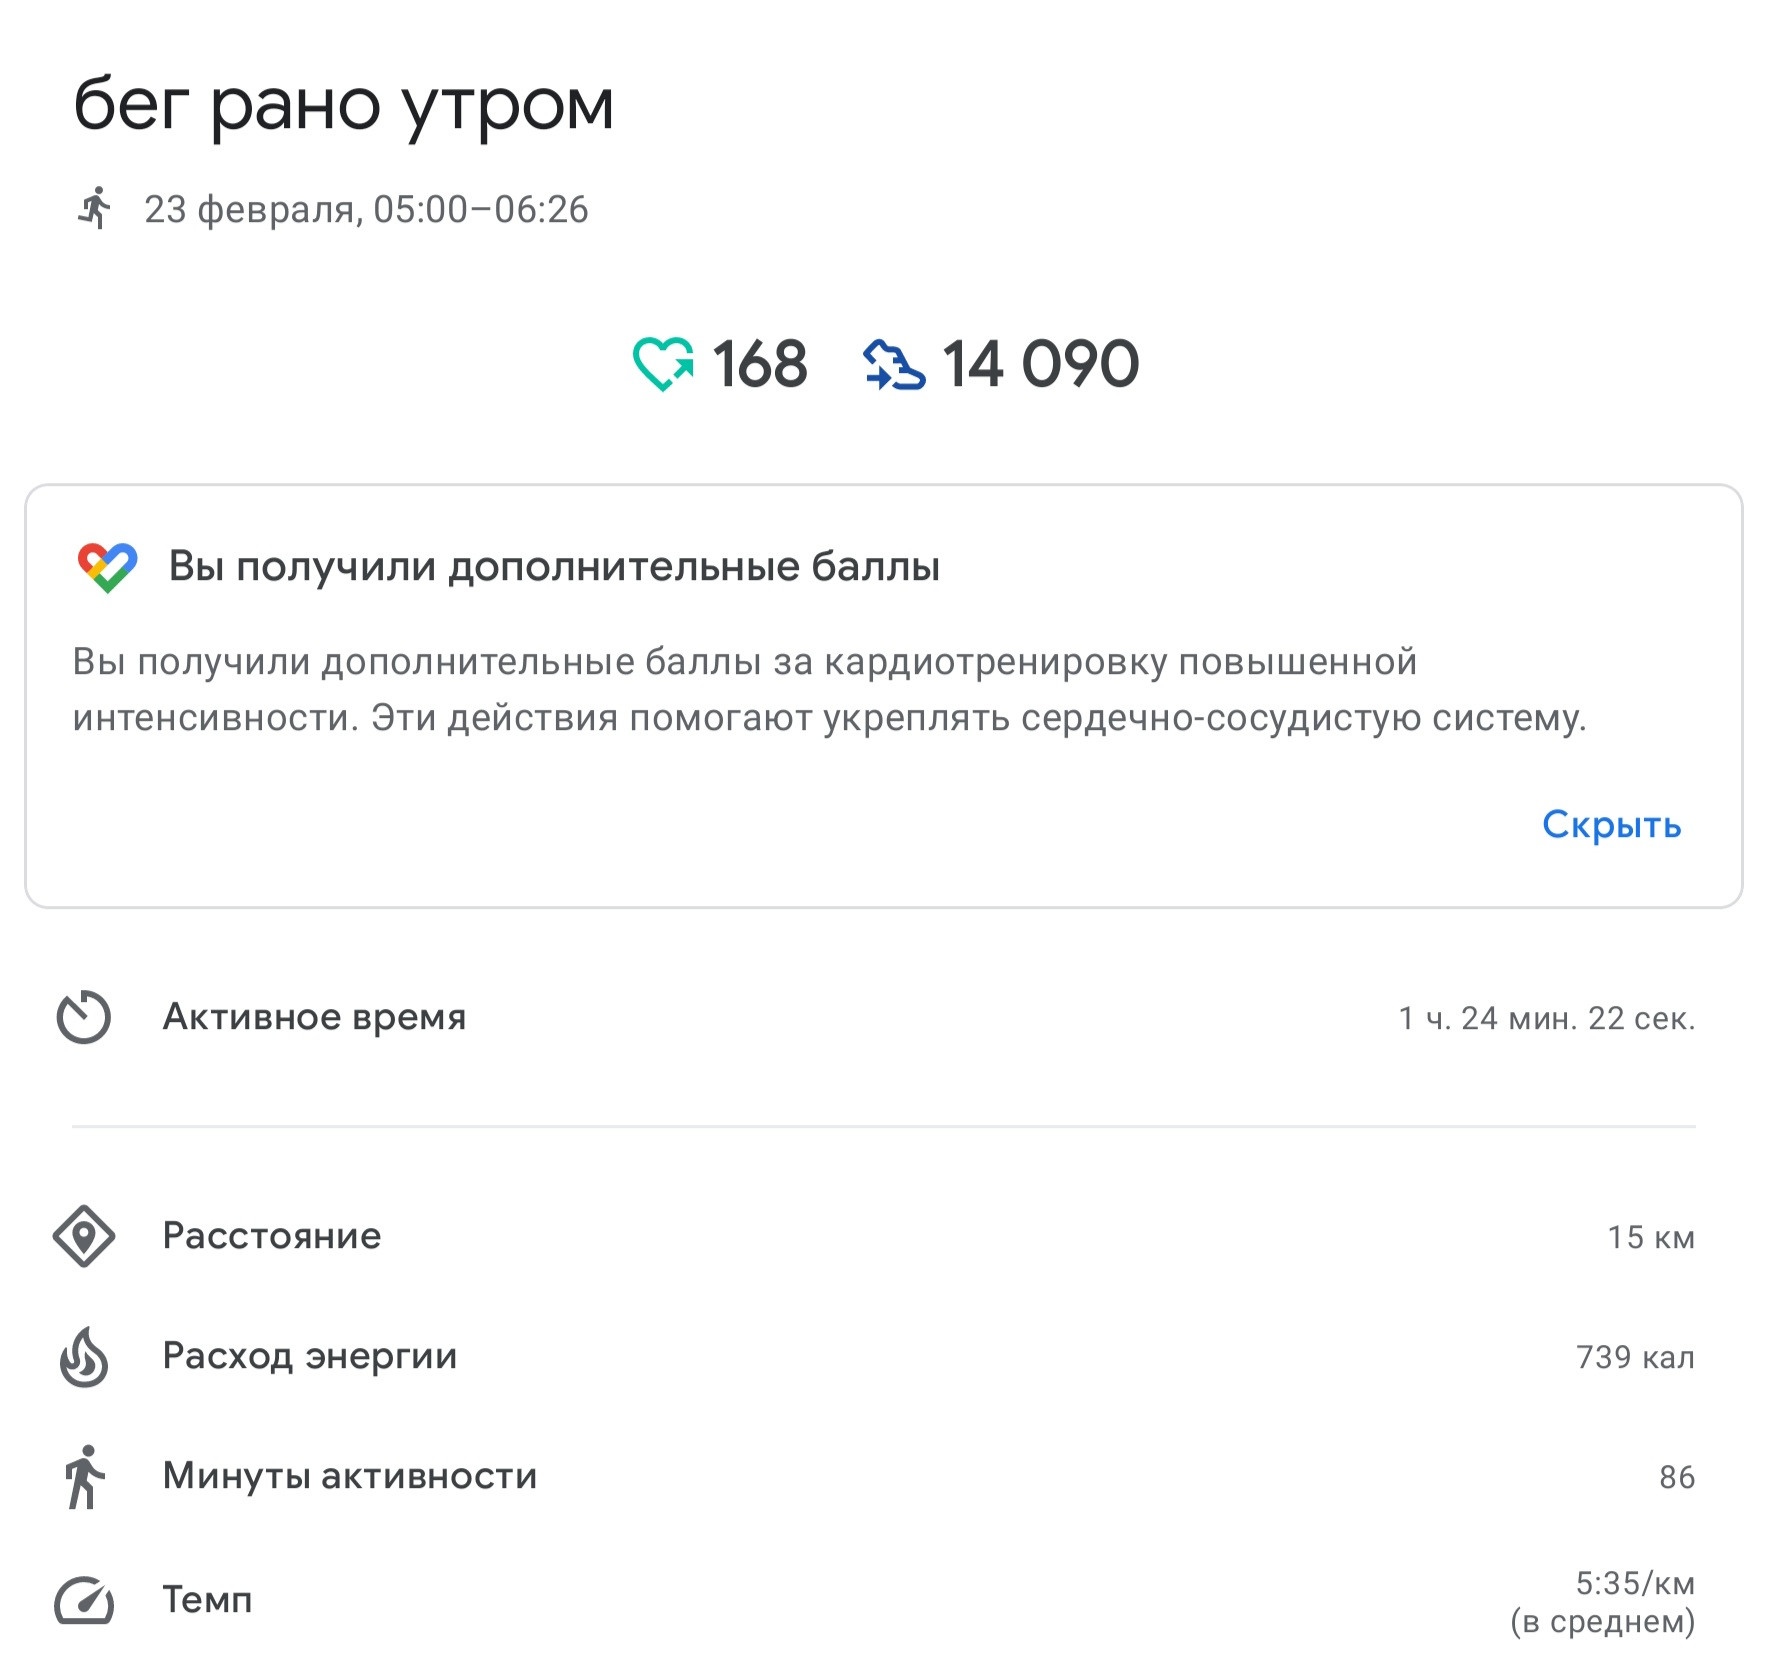Tap the blue steps shoe icon
The image size is (1768, 1664).
click(894, 364)
